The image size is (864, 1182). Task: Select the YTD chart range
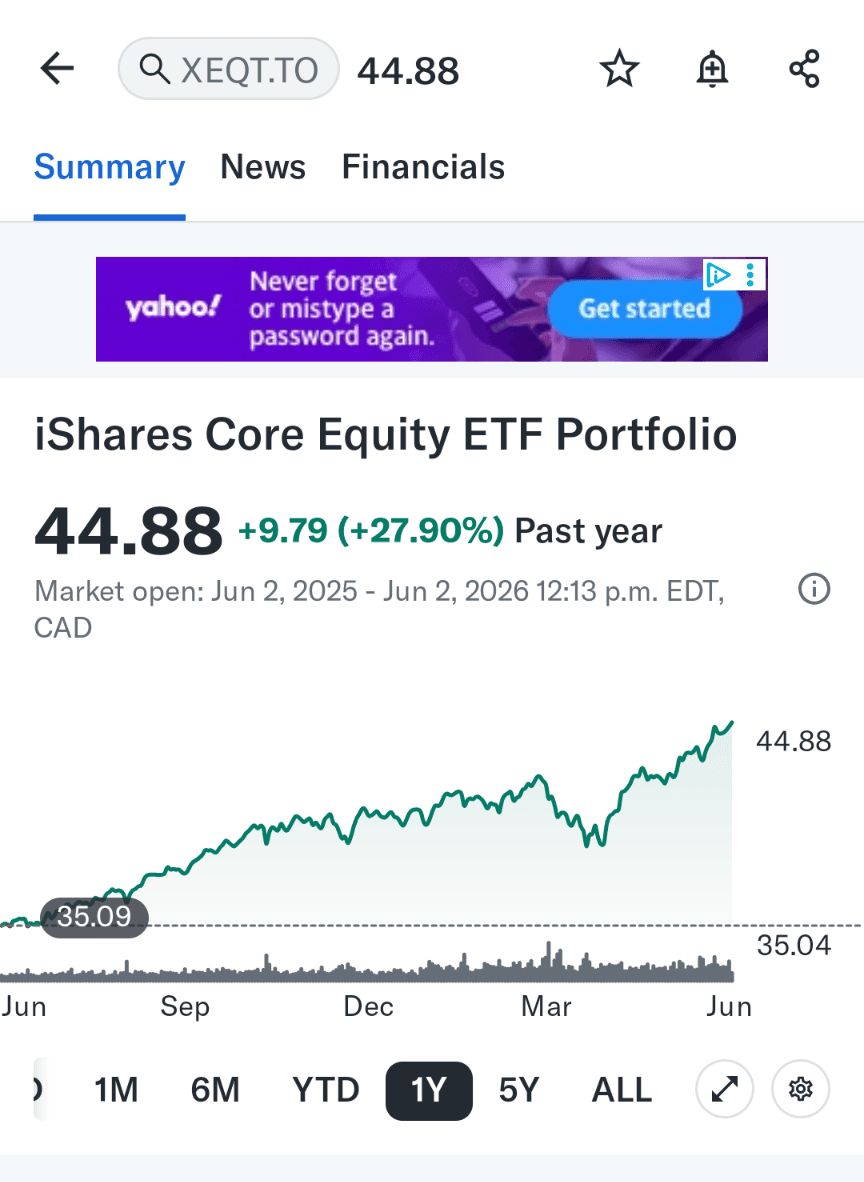[x=326, y=1090]
